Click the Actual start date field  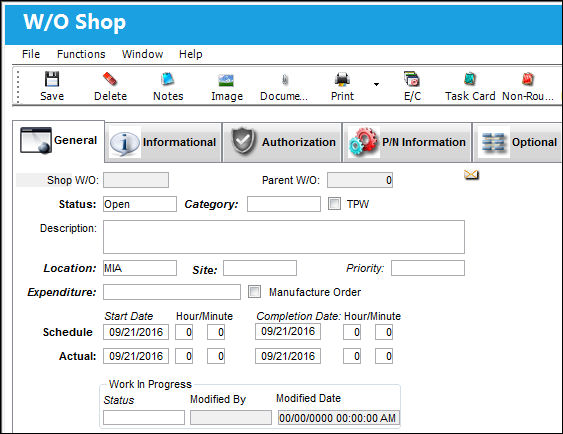click(136, 356)
